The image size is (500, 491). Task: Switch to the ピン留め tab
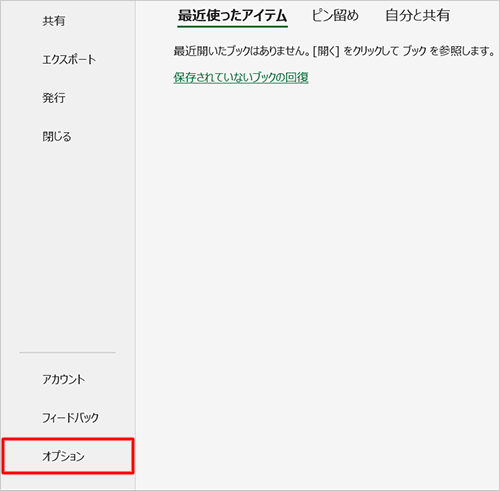coord(335,16)
